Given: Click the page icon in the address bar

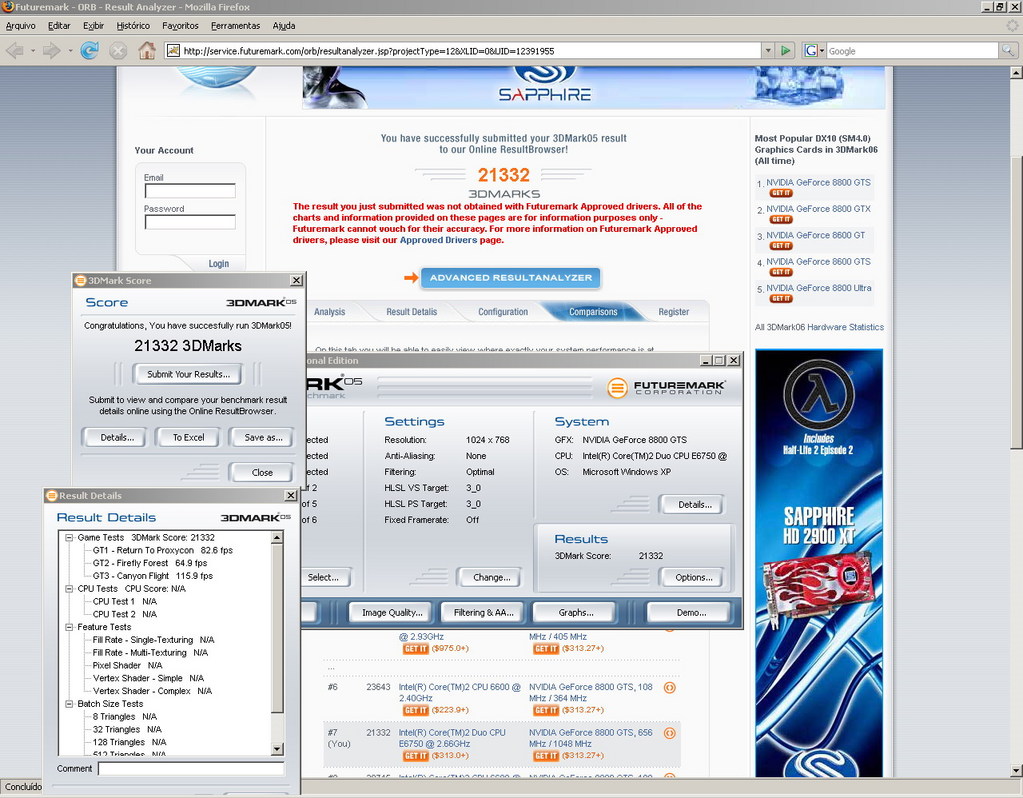Looking at the screenshot, I should point(173,50).
